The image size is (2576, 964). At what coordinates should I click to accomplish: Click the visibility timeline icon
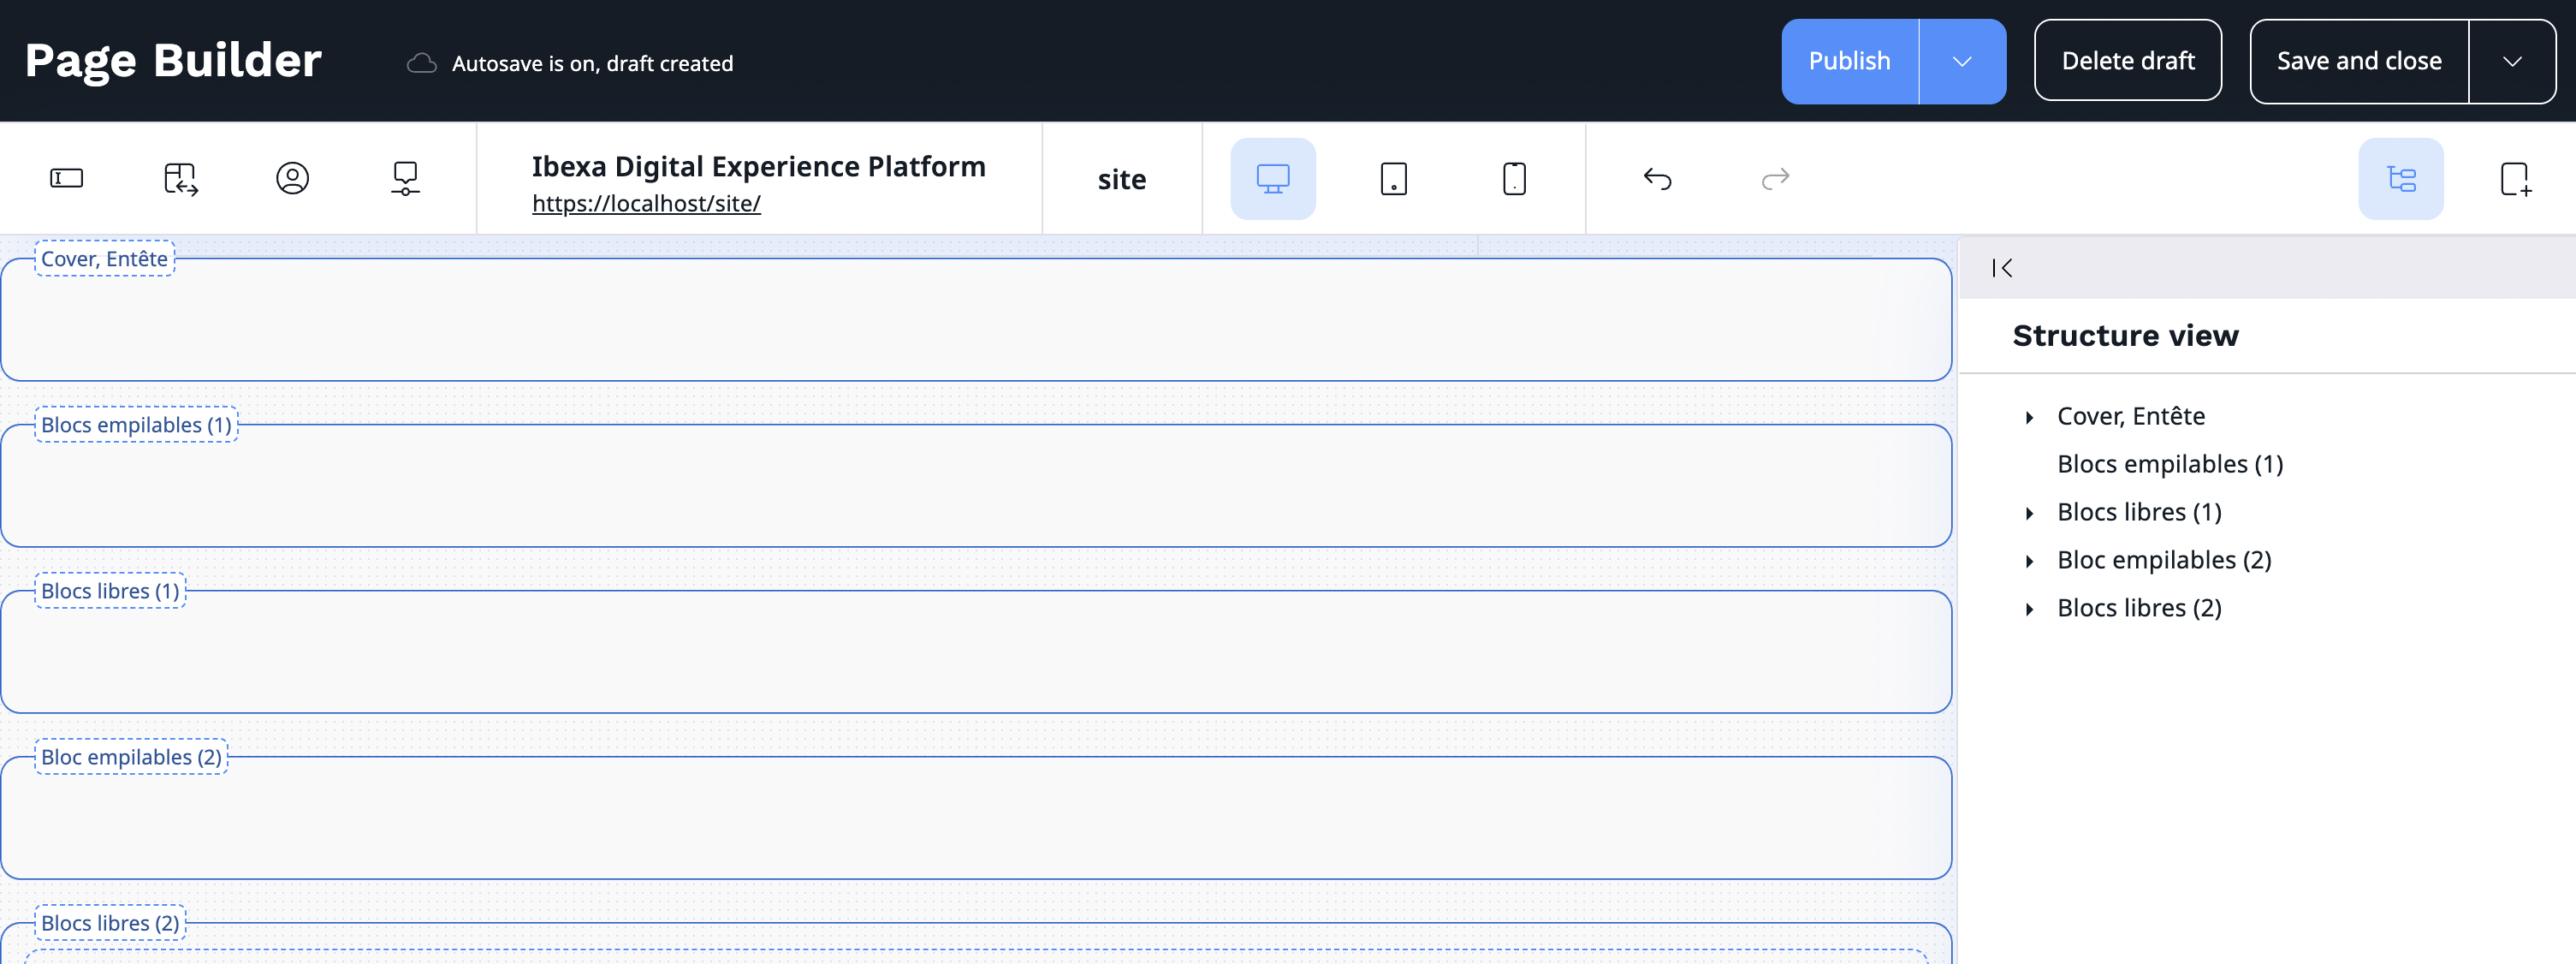(405, 178)
